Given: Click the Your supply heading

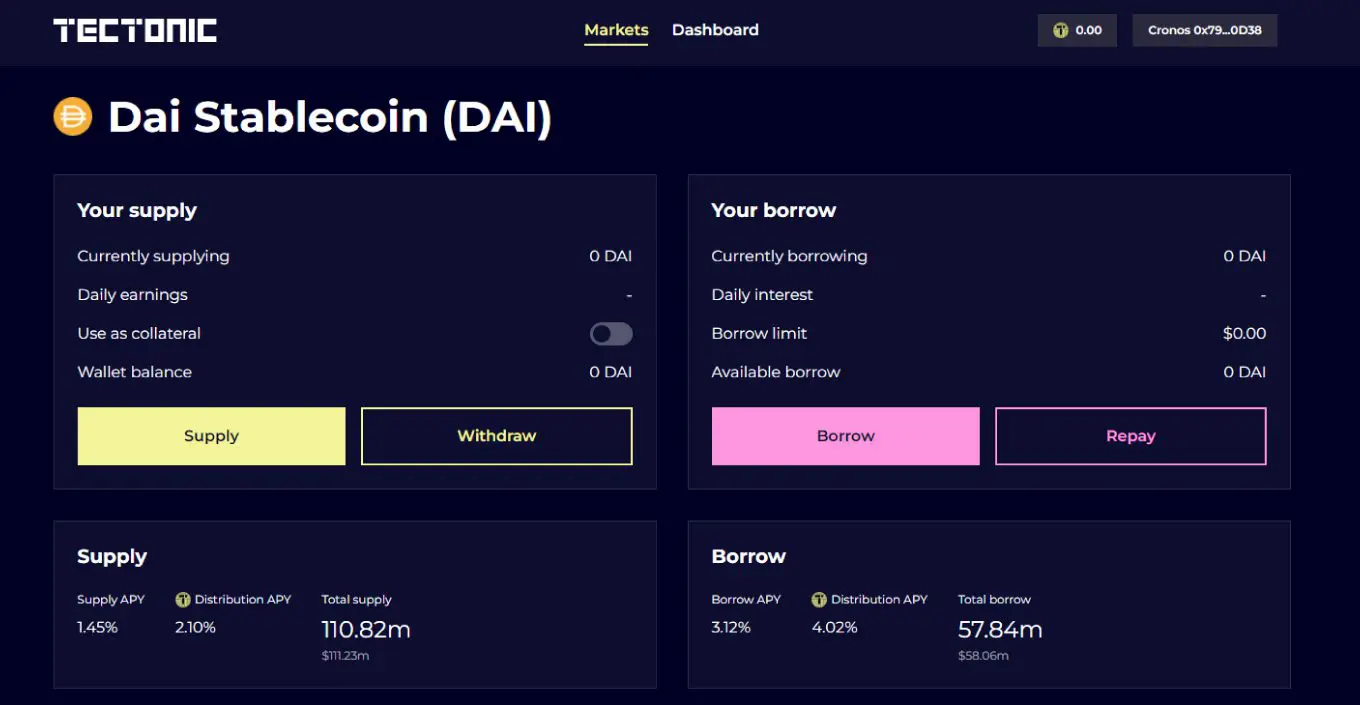Looking at the screenshot, I should point(137,211).
